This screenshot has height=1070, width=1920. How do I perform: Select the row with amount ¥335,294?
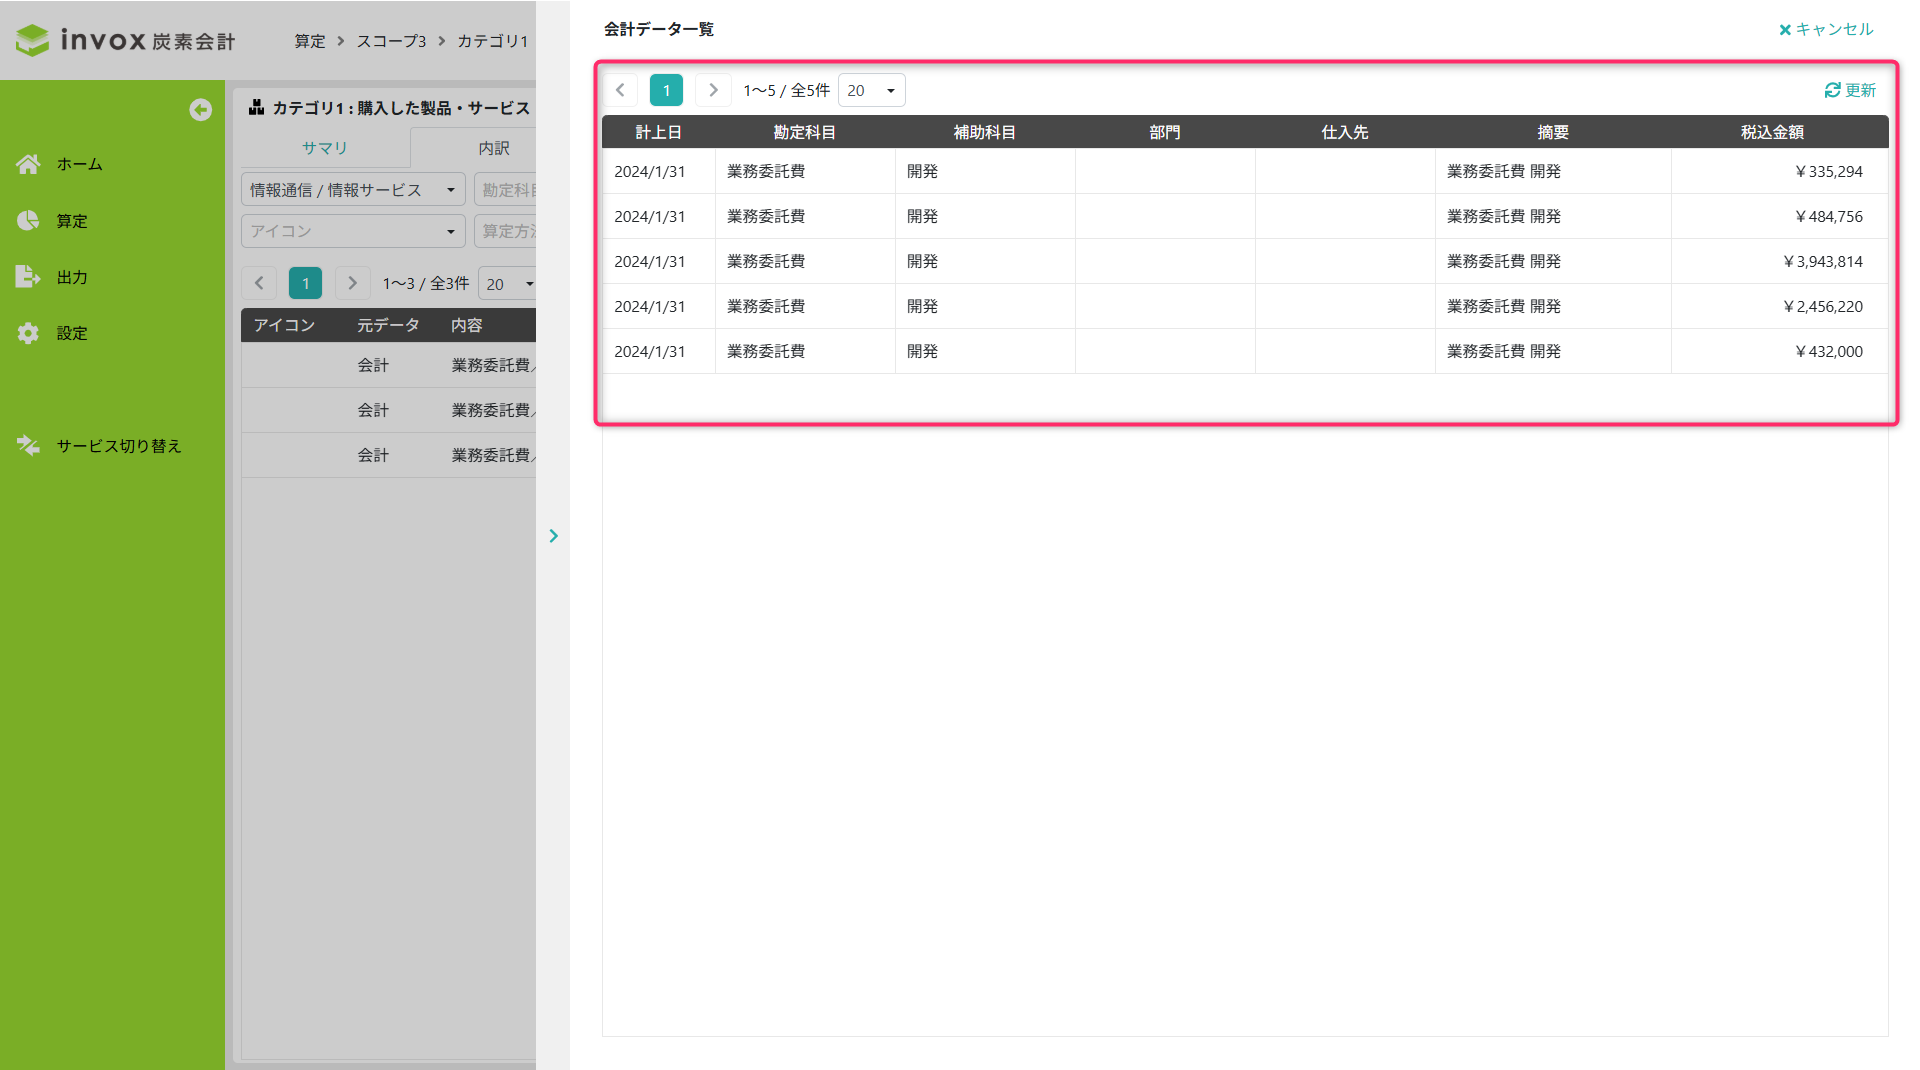coord(1245,171)
